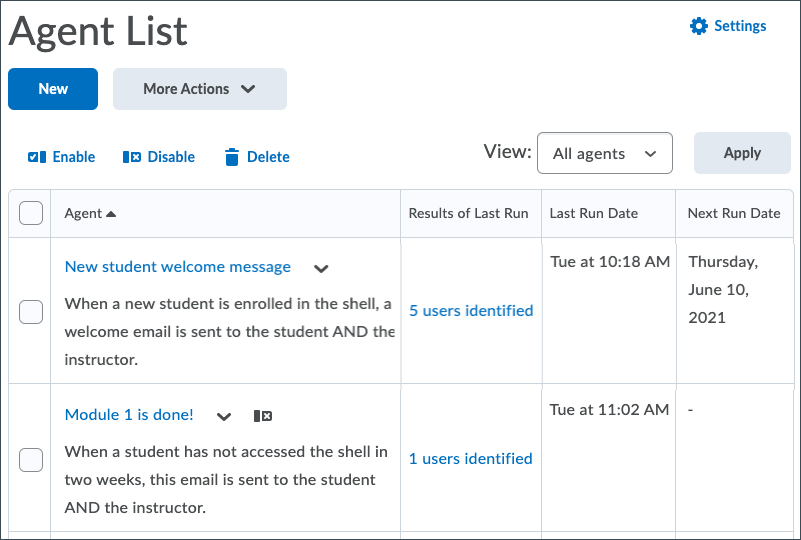Click the sort arrow next to Agent header
This screenshot has height=540, width=801.
[111, 214]
